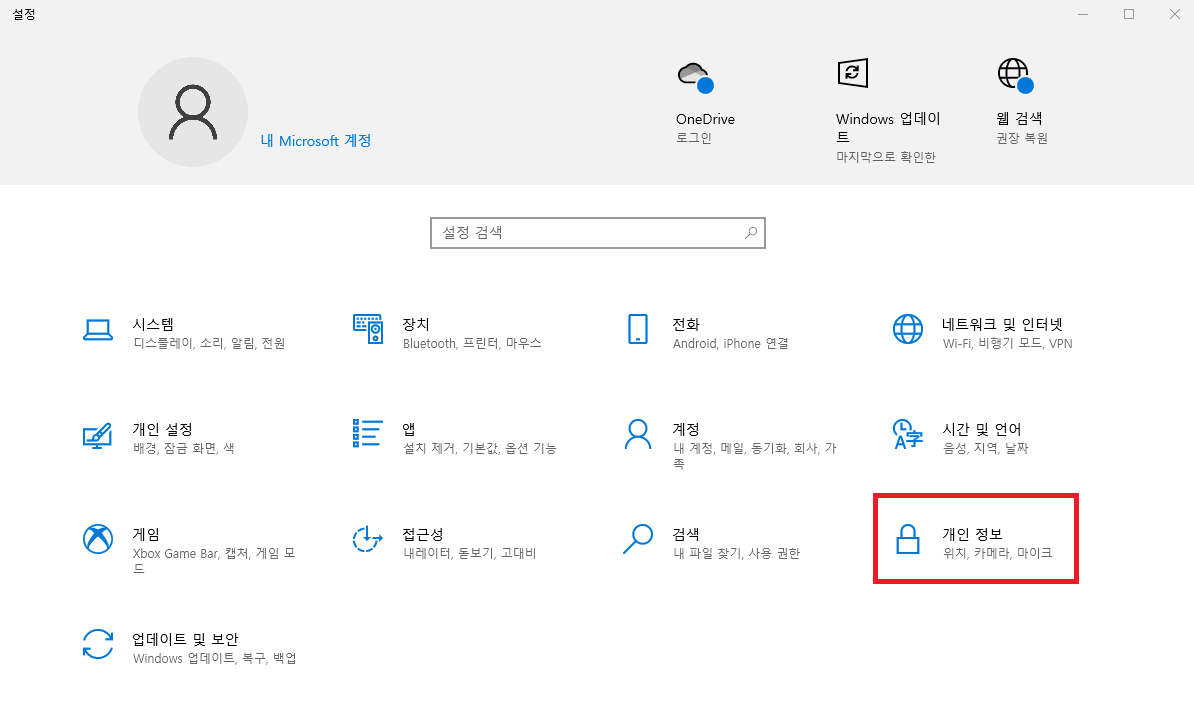Open the 시스템 laptop icon

[x=97, y=330]
